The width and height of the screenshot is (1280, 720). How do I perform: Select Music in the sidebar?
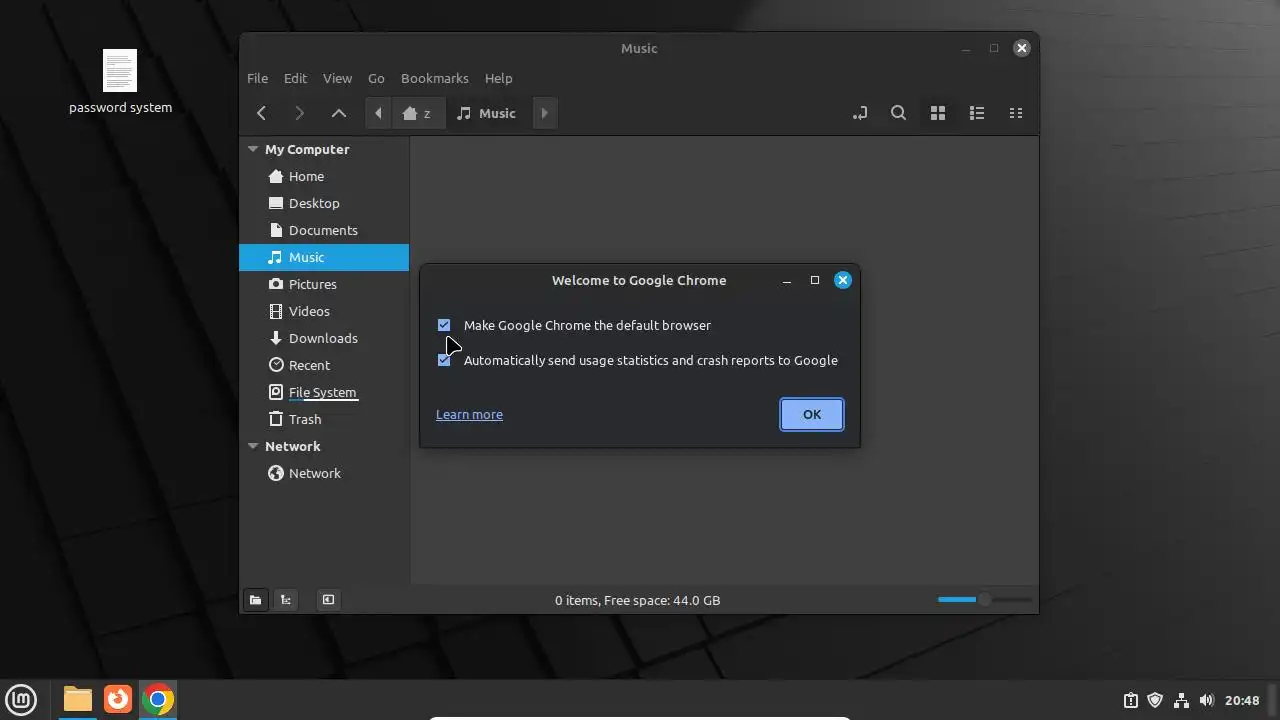(324, 257)
